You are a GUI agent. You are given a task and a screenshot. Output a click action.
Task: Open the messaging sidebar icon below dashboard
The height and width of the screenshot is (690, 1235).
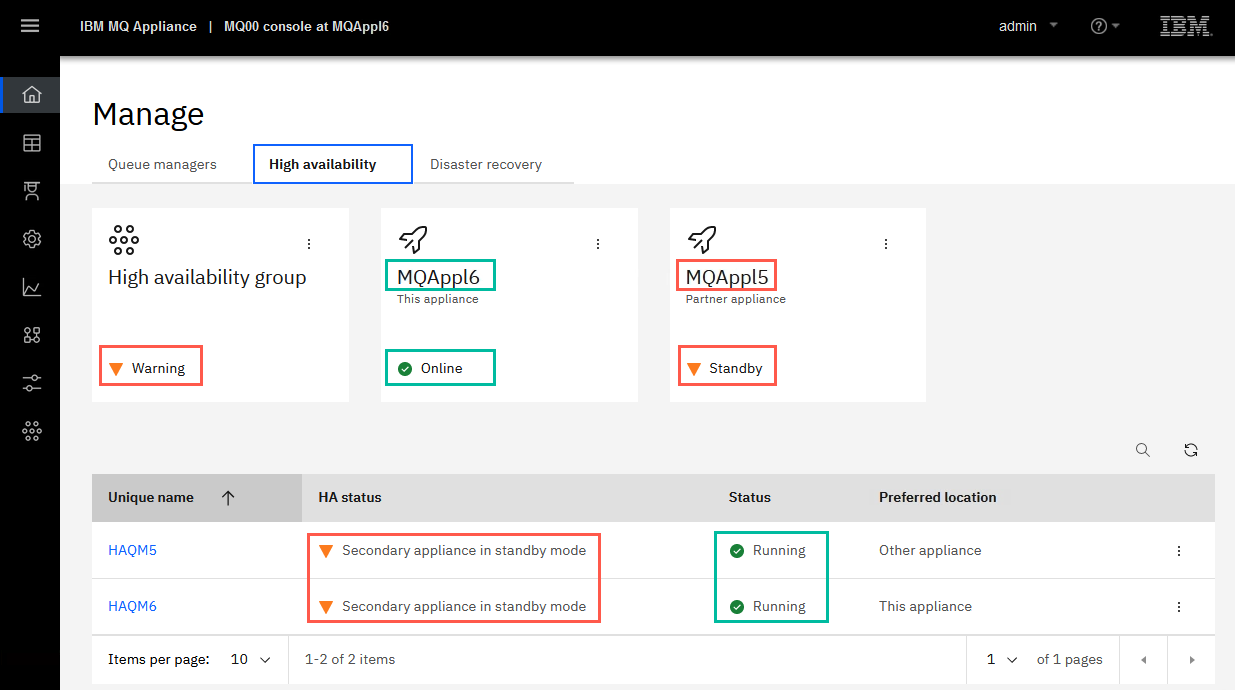32,191
